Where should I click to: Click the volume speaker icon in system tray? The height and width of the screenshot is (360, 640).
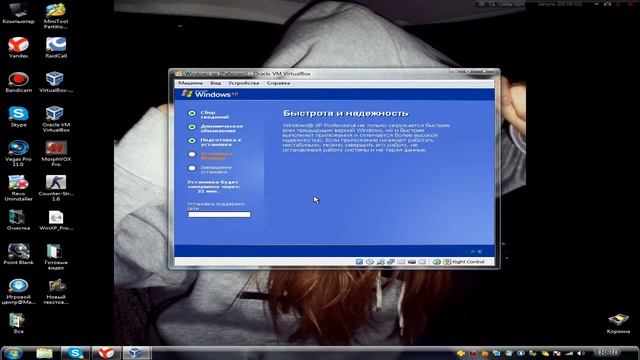(x=581, y=353)
